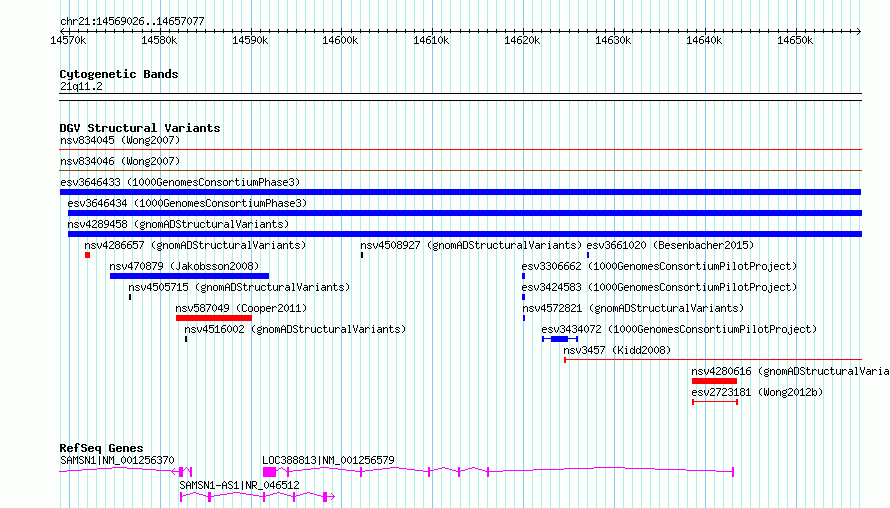Click the chr21:14569026..14657077 coordinates text
890x508 pixels.
[132, 22]
